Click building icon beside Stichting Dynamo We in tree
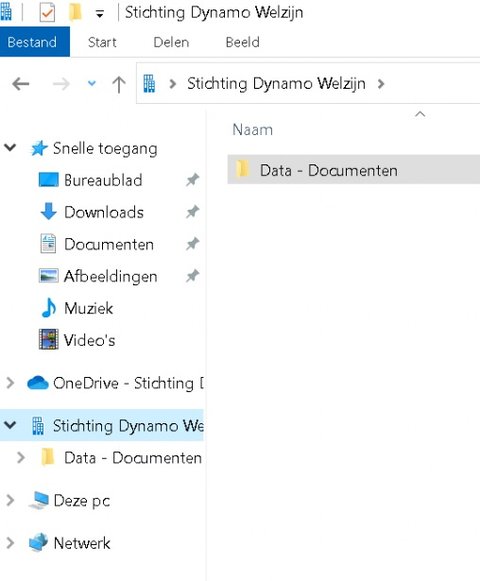The width and height of the screenshot is (480, 581). click(x=38, y=425)
